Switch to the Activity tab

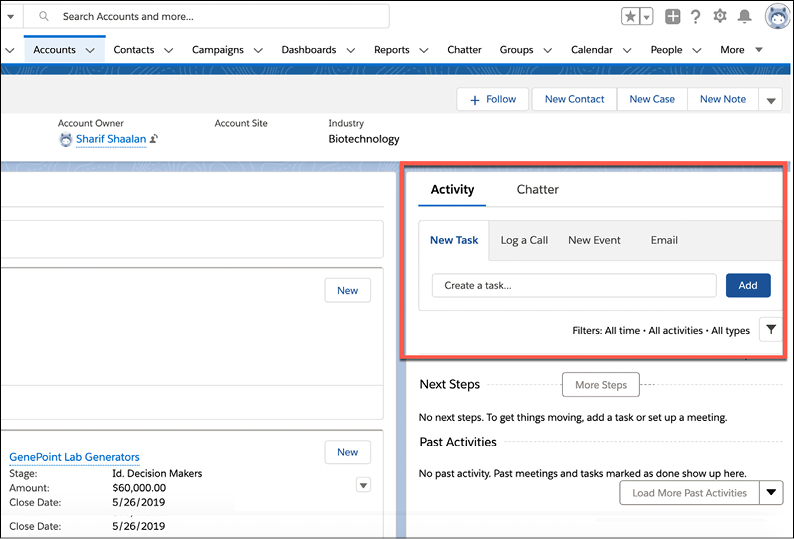(x=452, y=189)
